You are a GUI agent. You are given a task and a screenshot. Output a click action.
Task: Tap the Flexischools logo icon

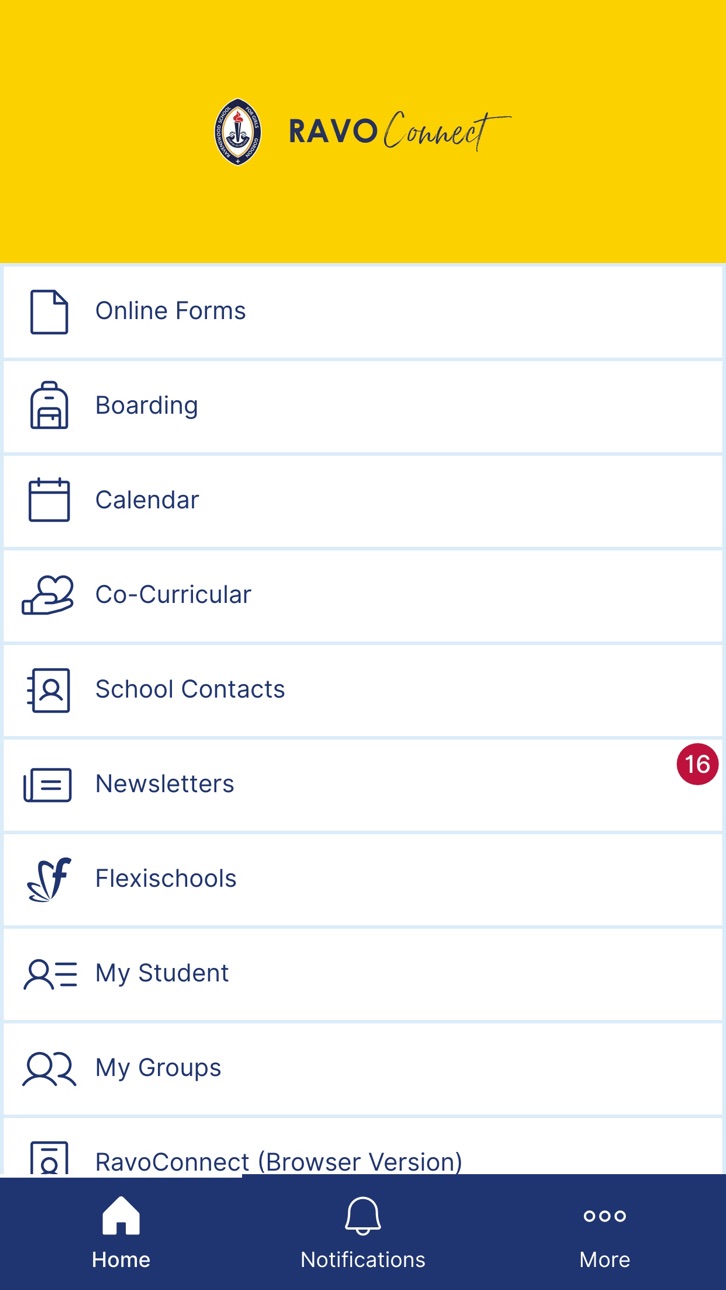(x=49, y=879)
